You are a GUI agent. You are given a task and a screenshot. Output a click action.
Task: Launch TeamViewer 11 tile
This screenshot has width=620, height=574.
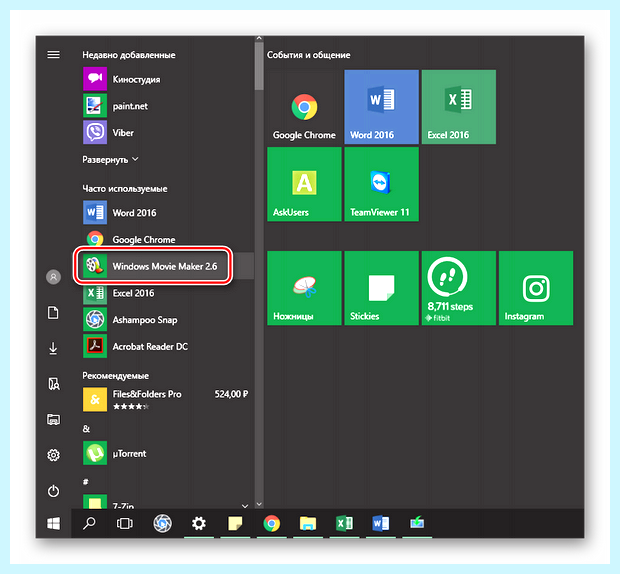click(381, 184)
